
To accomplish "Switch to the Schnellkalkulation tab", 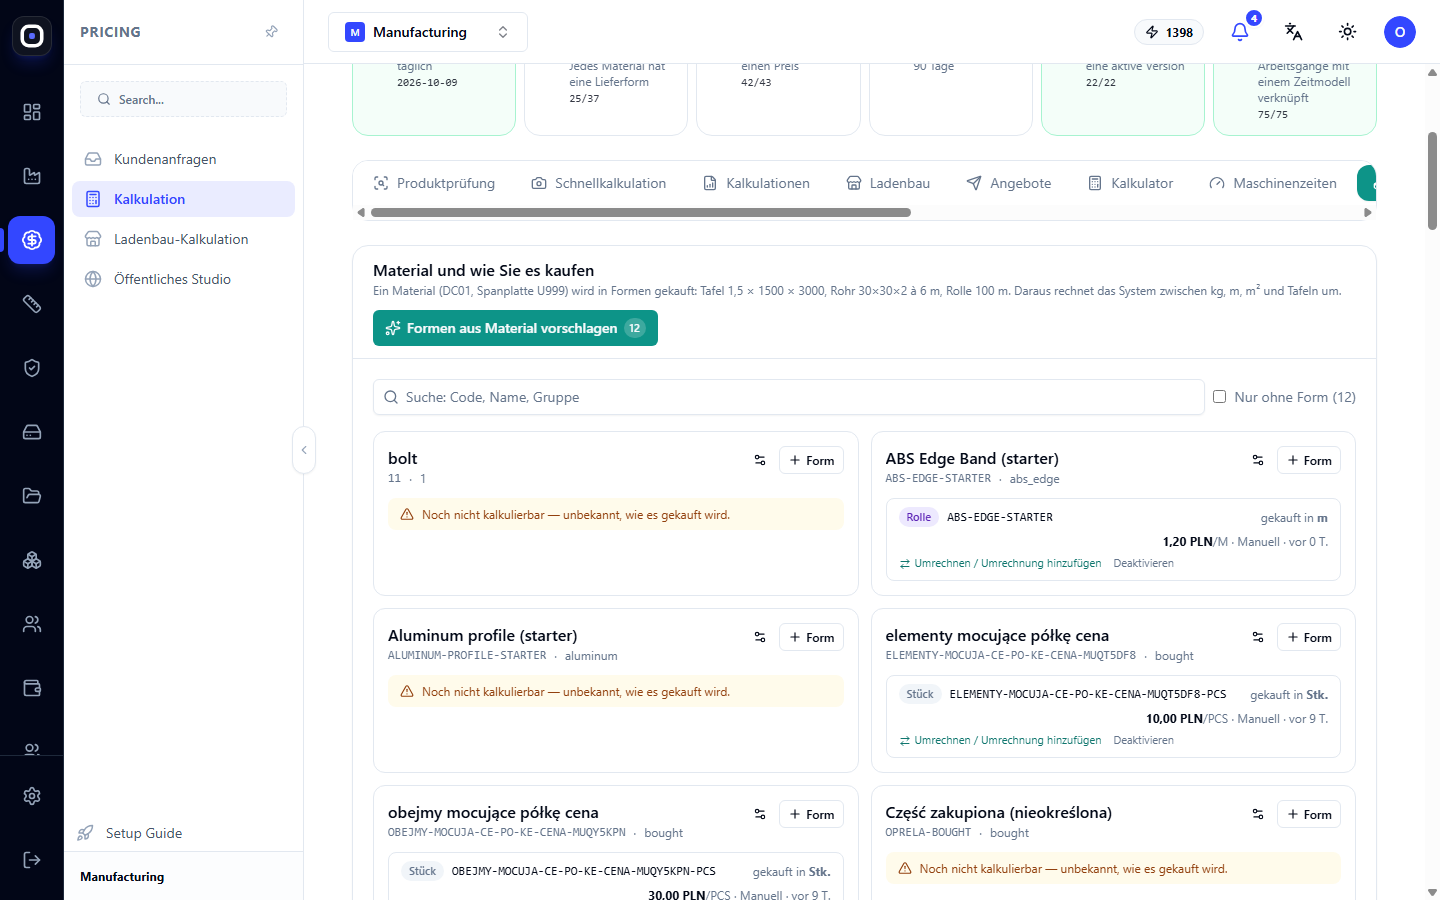I will click(599, 183).
